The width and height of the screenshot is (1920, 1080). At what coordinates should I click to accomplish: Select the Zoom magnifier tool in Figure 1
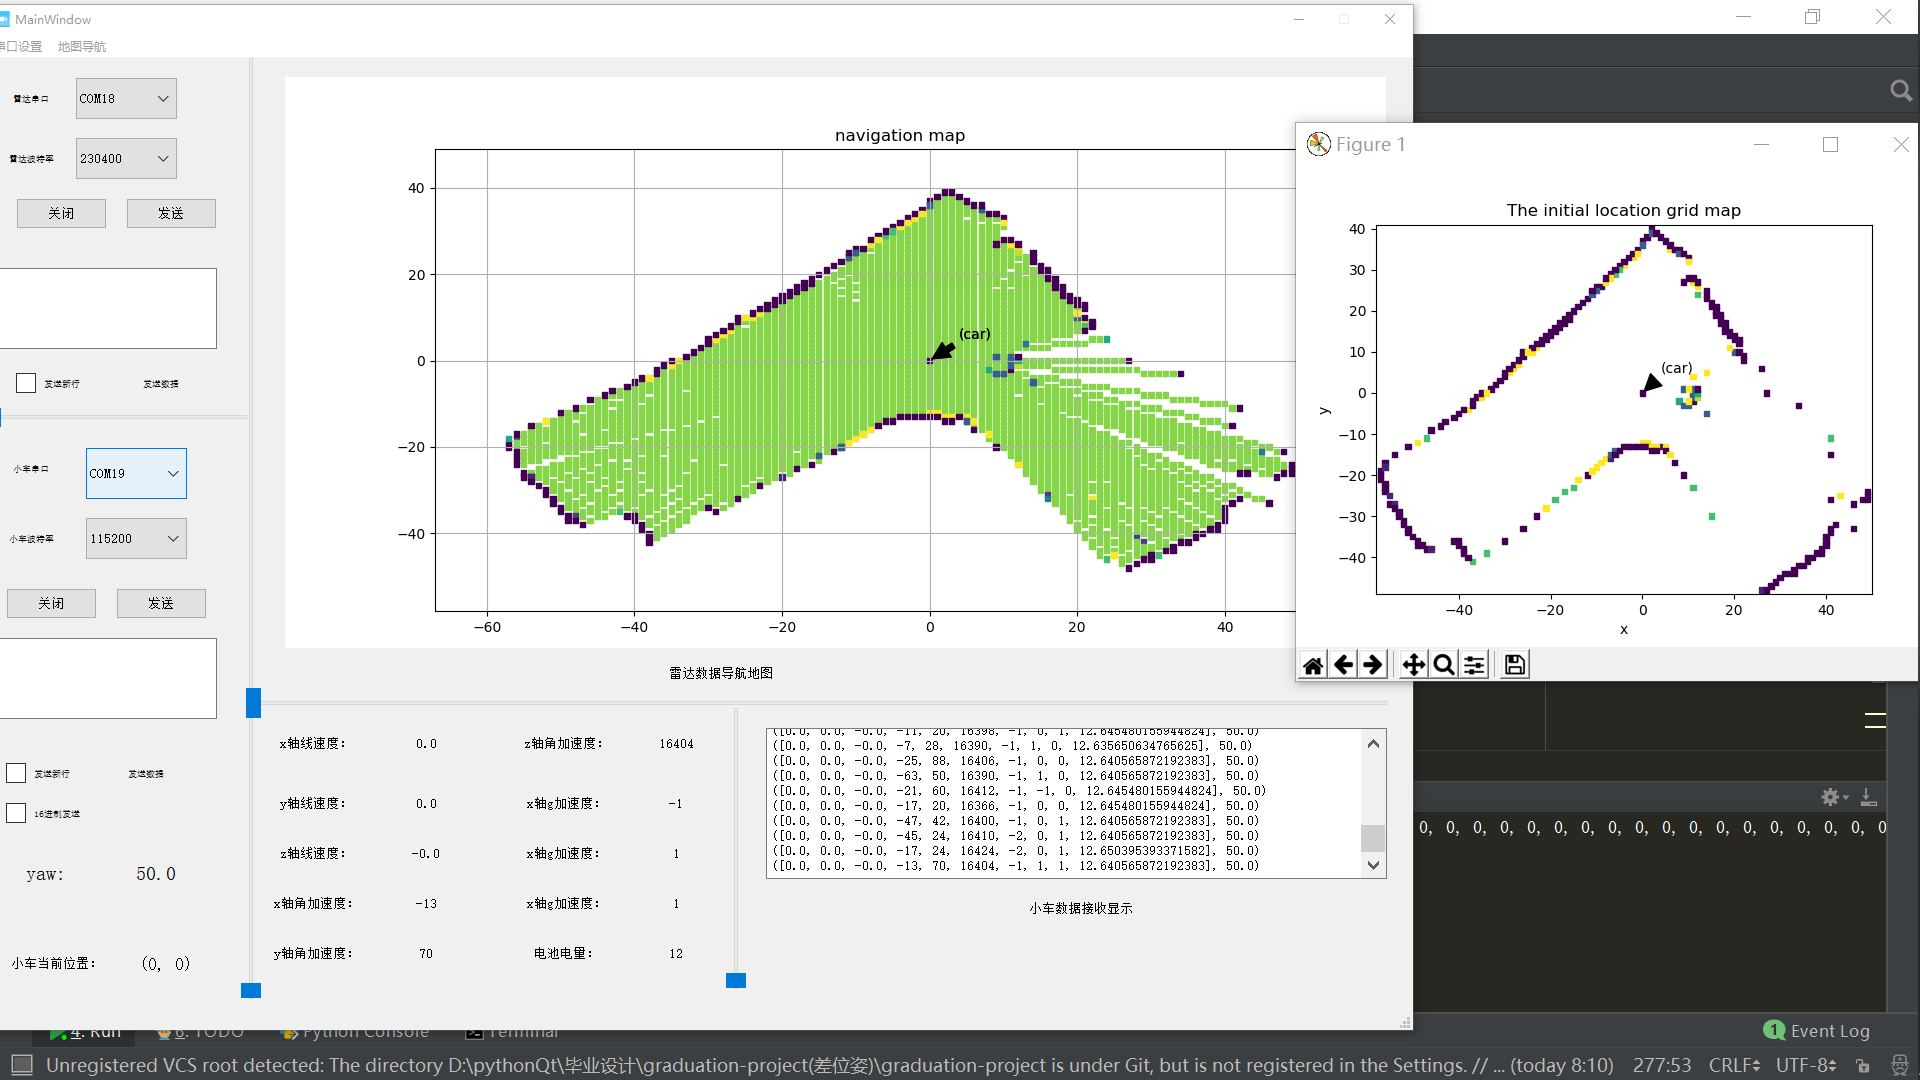pyautogui.click(x=1443, y=665)
